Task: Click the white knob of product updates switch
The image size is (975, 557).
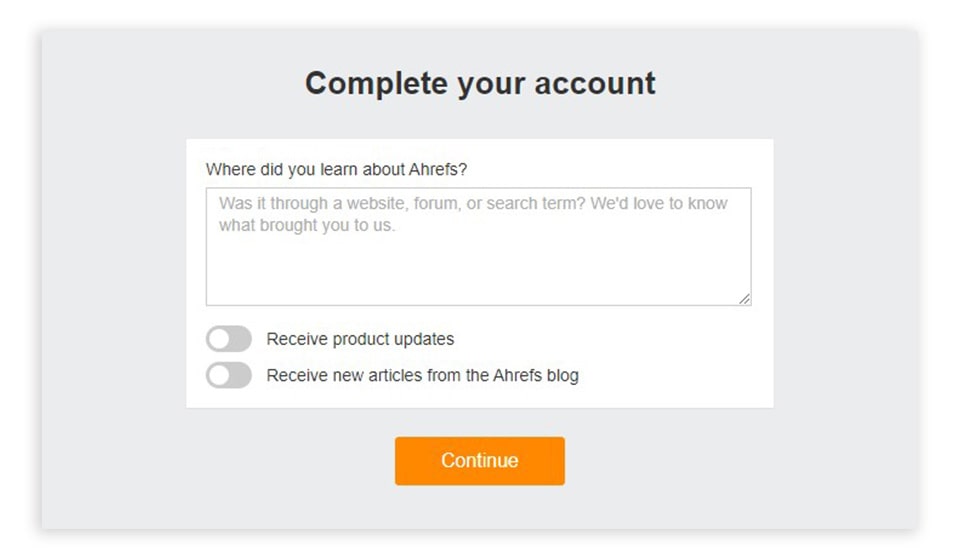Action: 219,339
